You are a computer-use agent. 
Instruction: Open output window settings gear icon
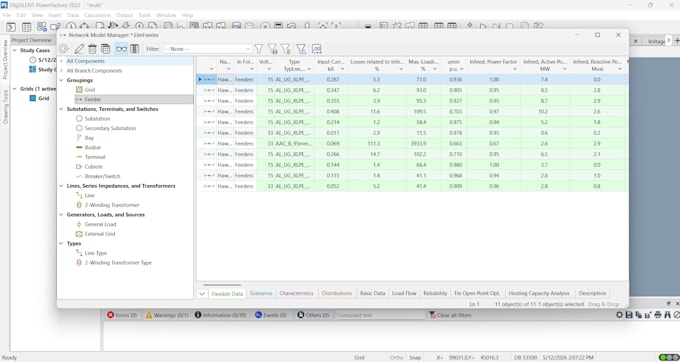[620, 315]
